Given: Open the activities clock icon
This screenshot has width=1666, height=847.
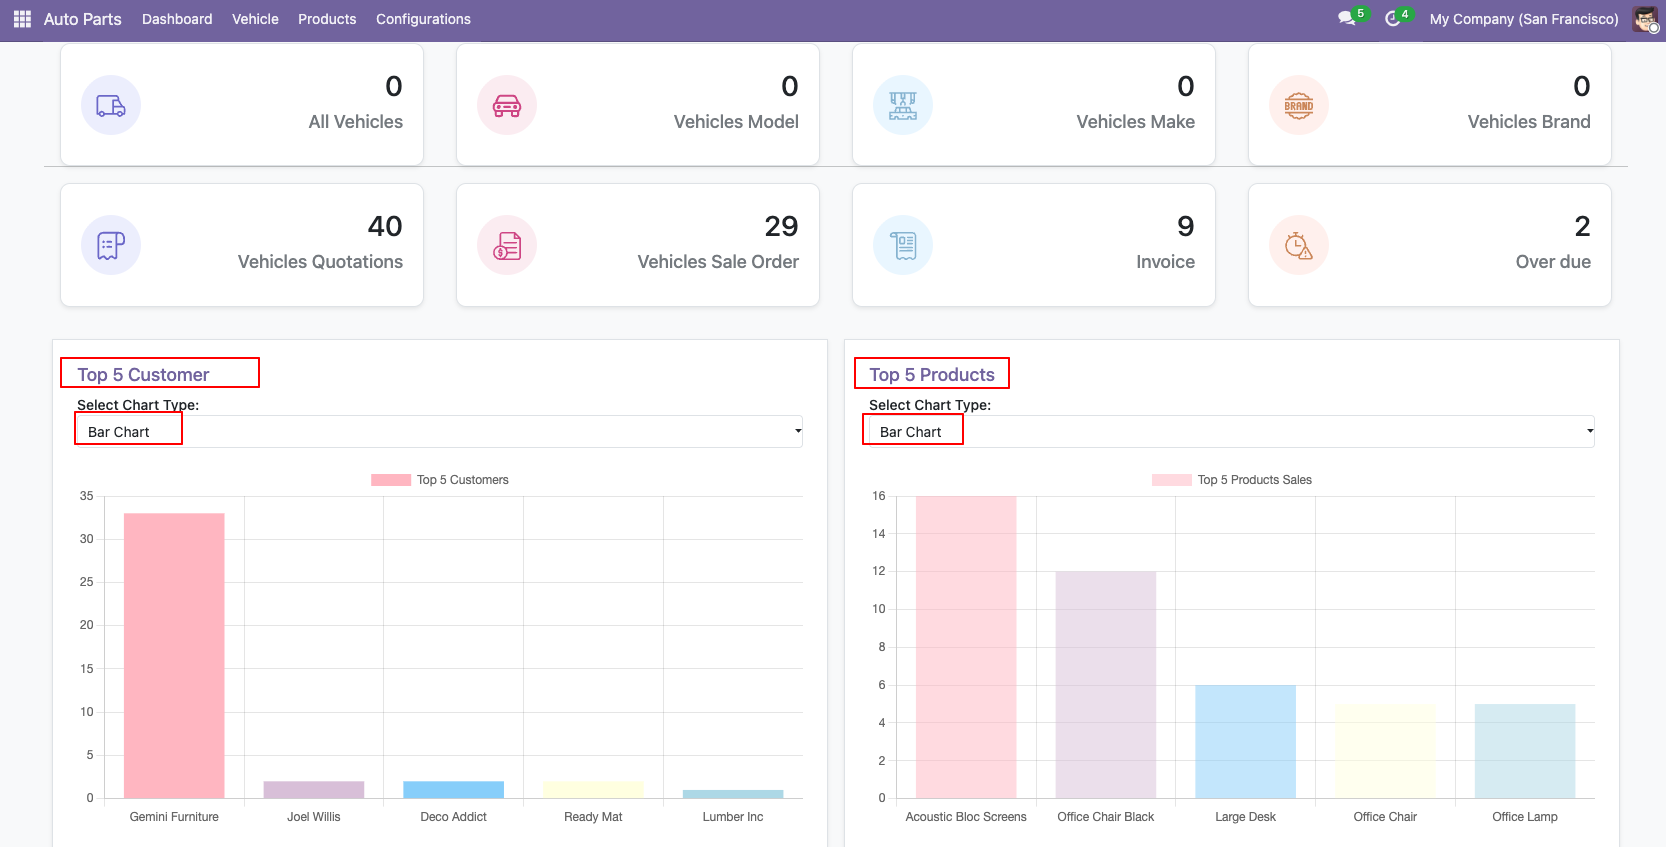Looking at the screenshot, I should point(1392,19).
